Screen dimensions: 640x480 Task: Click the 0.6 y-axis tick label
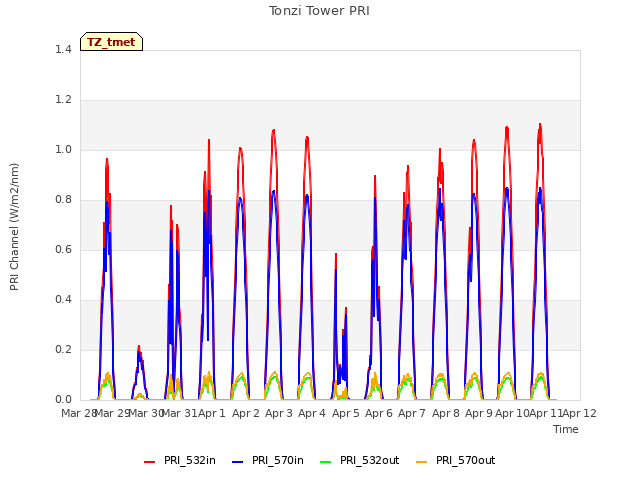coord(63,249)
